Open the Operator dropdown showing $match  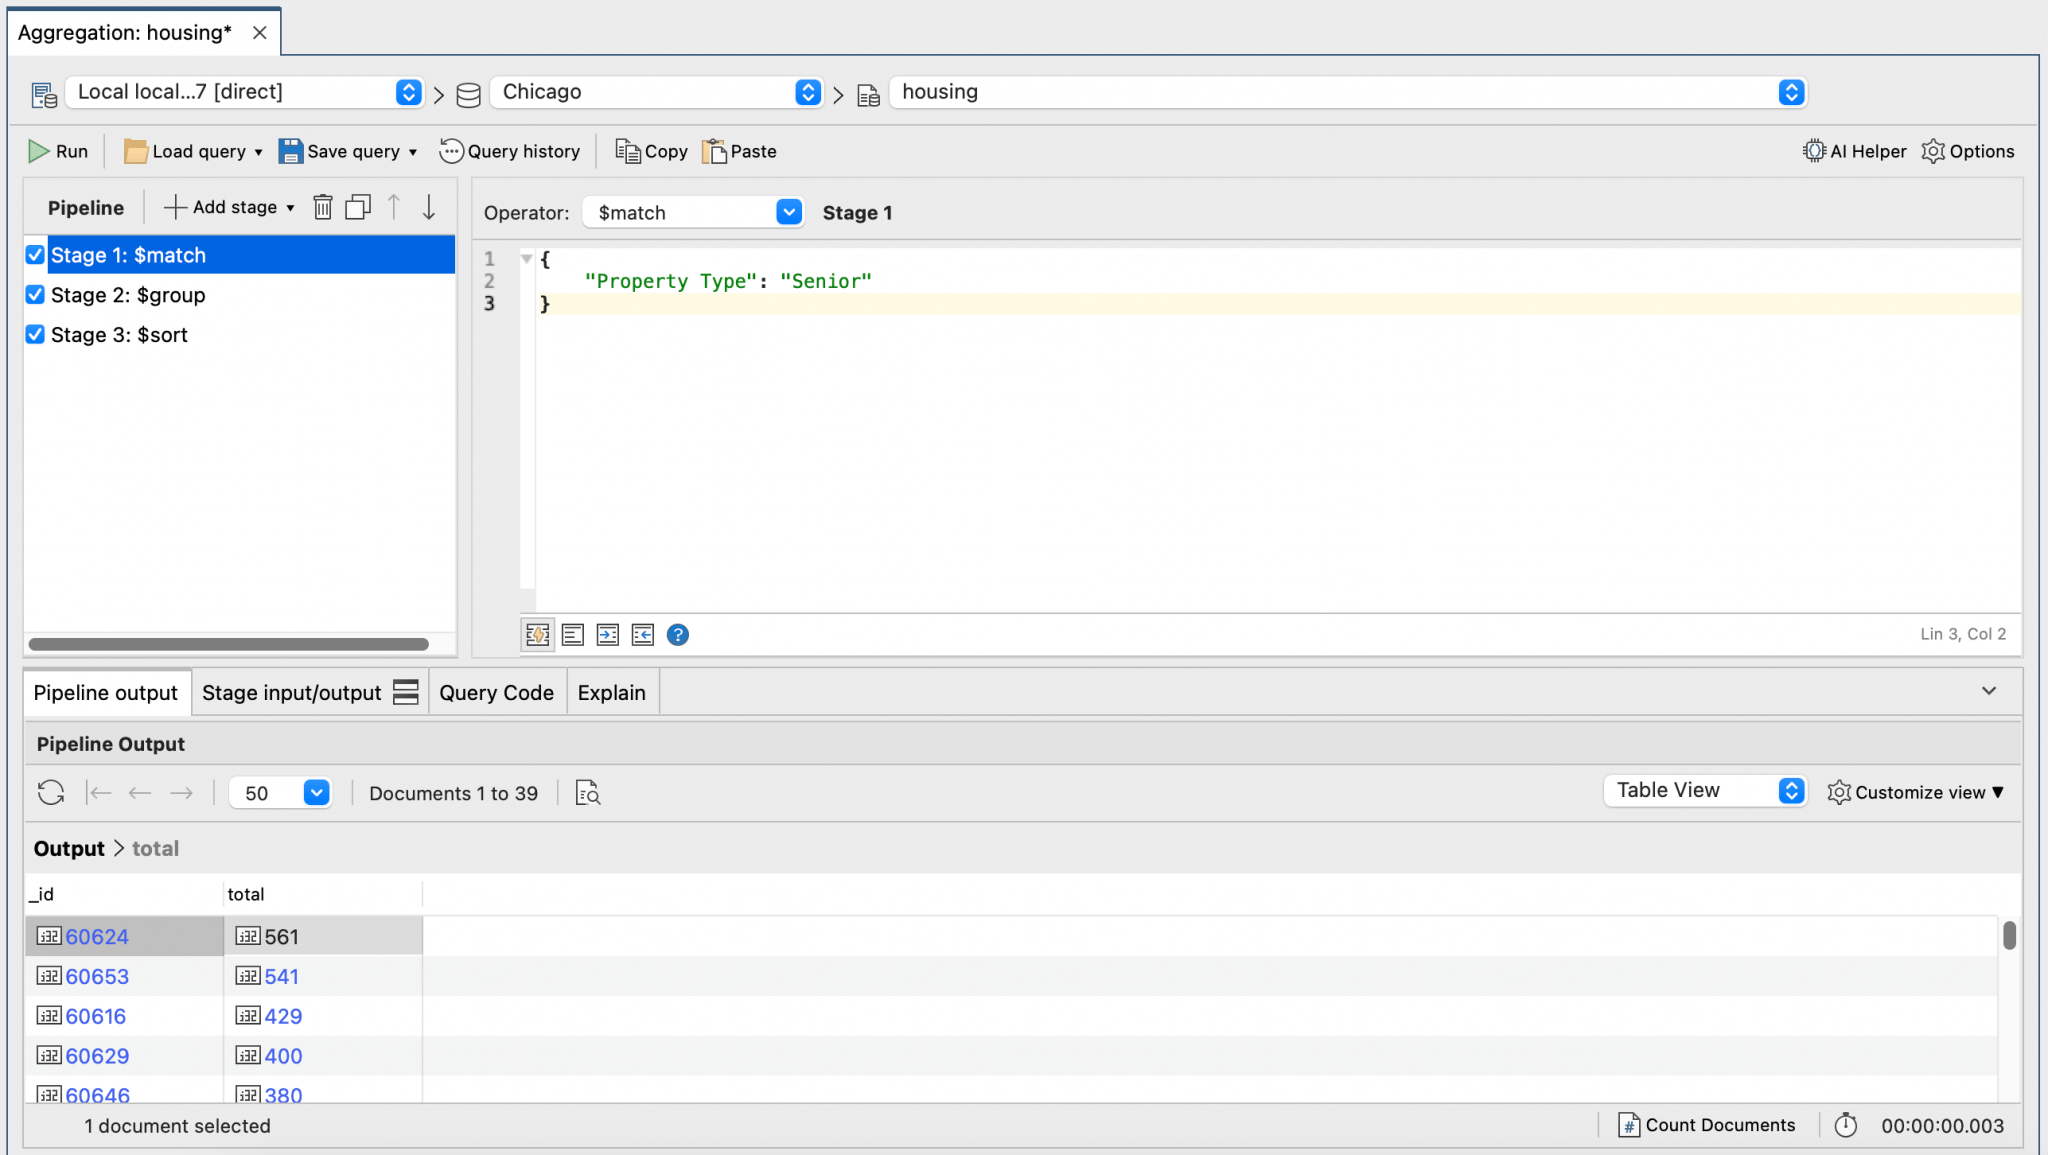(x=787, y=212)
